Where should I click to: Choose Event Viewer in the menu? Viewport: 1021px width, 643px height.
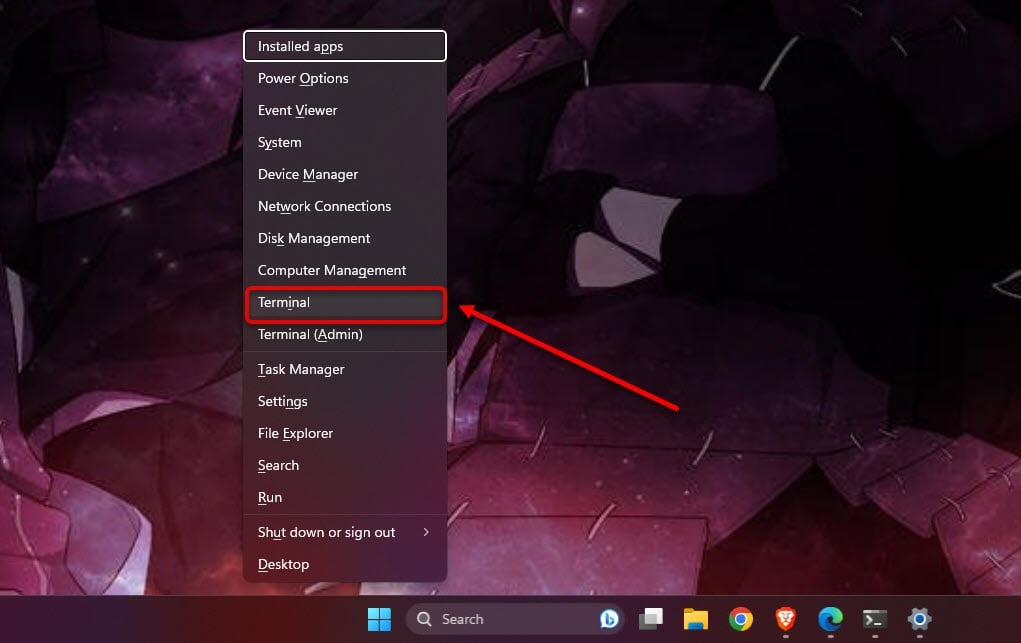[345, 110]
